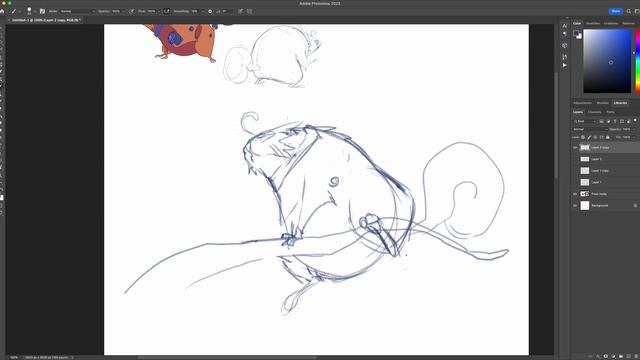Select the background color swatch in Color panel
The width and height of the screenshot is (640, 360).
click(x=579, y=36)
